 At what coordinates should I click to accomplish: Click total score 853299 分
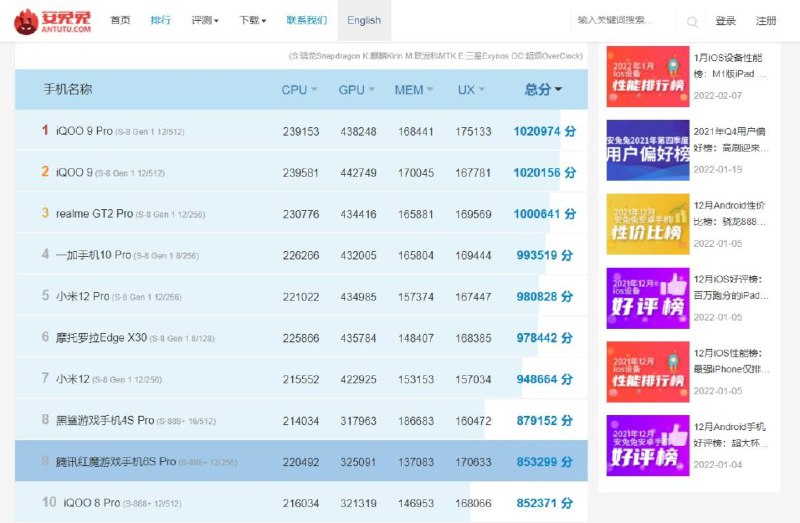pos(544,462)
